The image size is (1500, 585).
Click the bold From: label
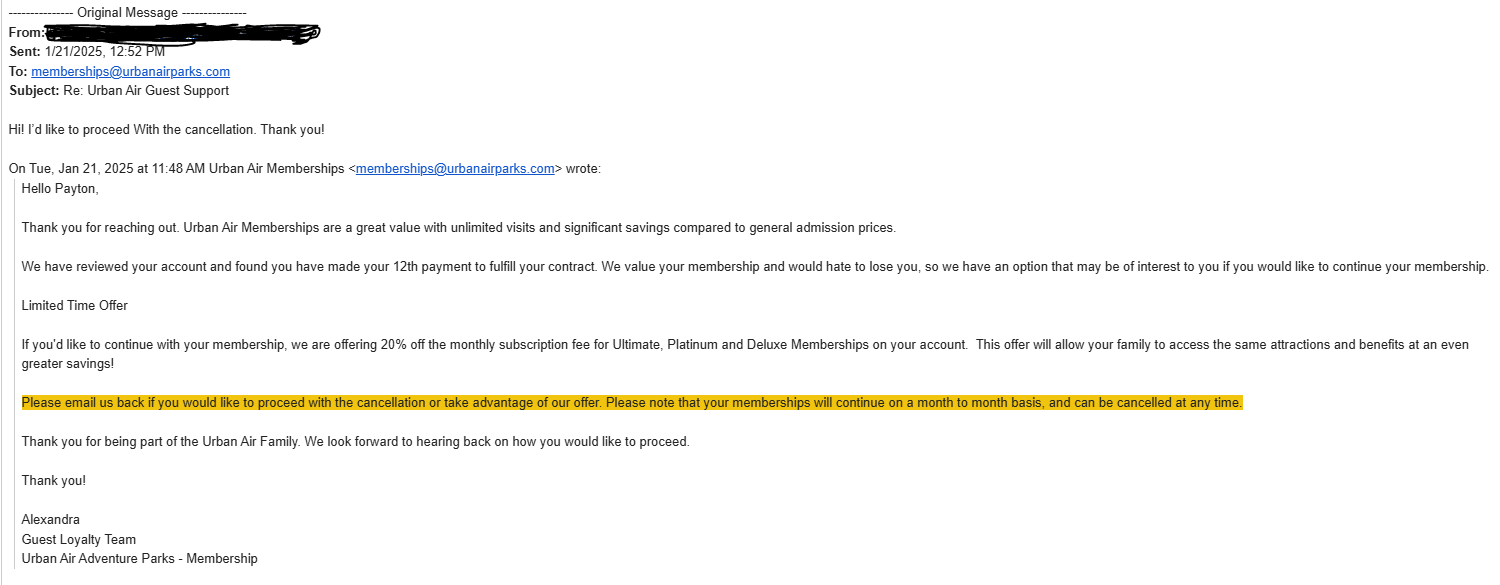point(27,32)
